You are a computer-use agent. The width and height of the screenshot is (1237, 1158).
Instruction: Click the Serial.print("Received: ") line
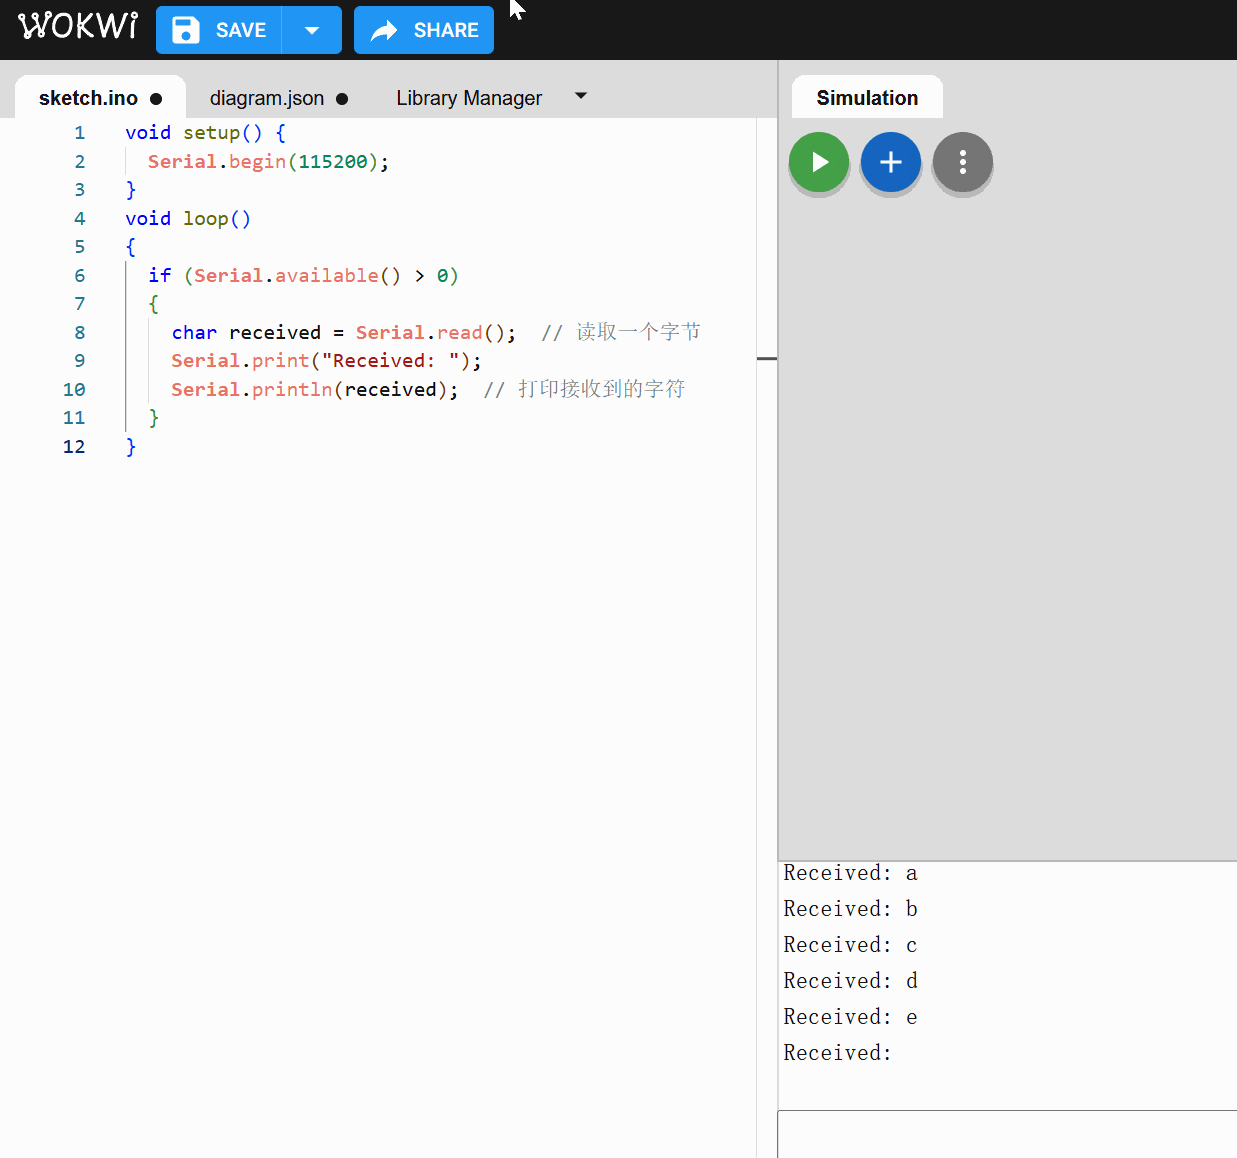pos(326,361)
